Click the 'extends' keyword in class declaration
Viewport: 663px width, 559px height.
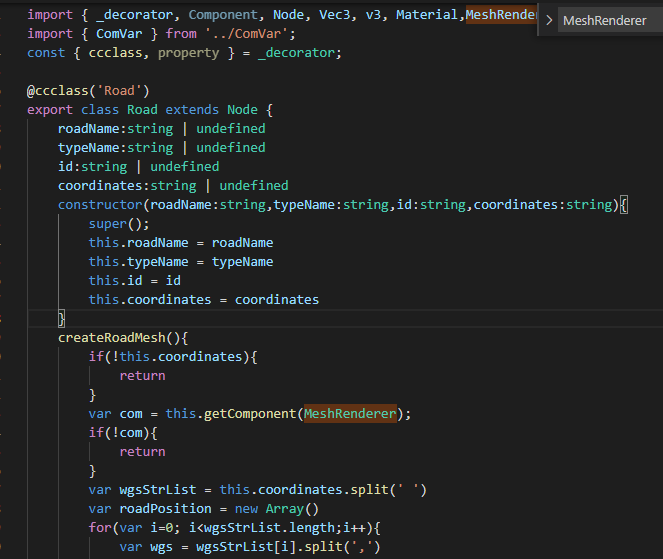[192, 110]
